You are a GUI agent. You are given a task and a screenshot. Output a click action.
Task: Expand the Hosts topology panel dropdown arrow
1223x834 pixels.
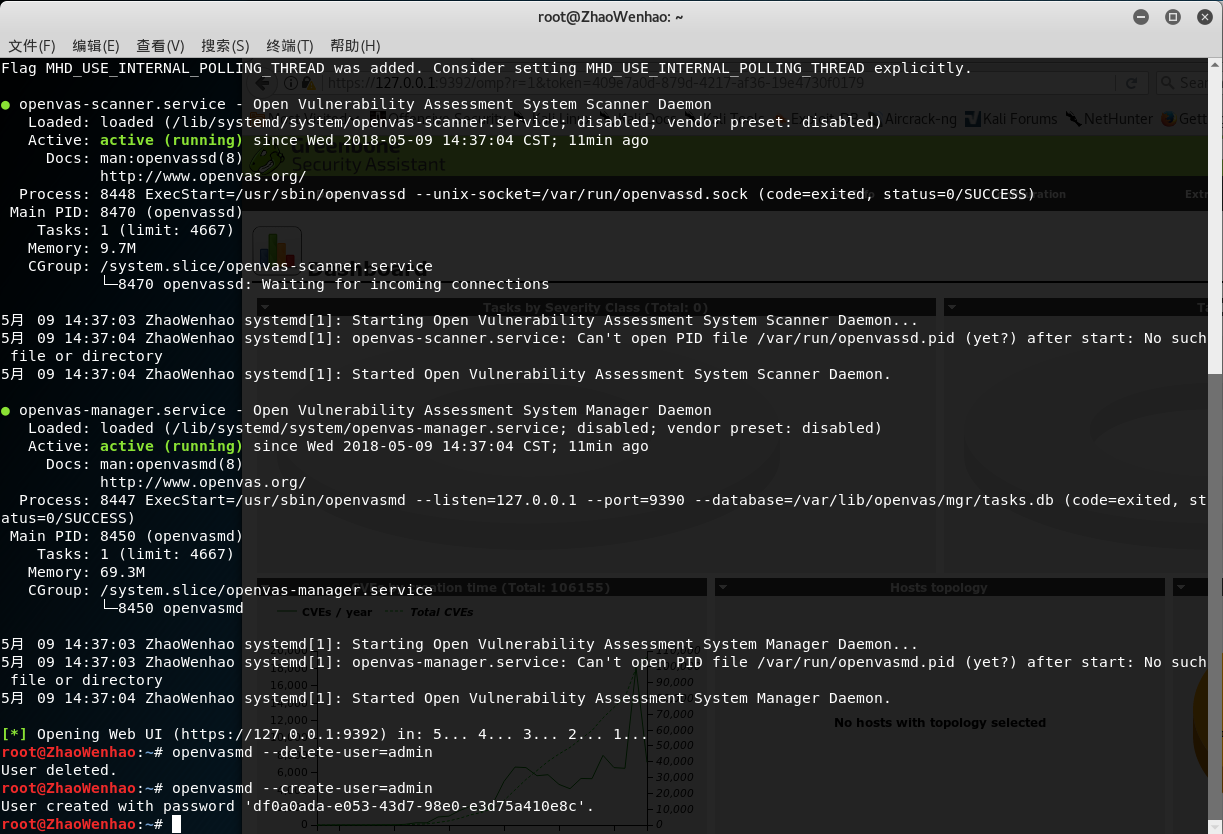[723, 588]
